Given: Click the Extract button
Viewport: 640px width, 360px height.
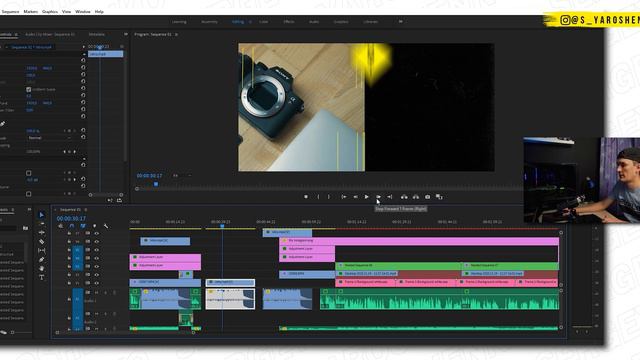Looking at the screenshot, I should (x=416, y=197).
